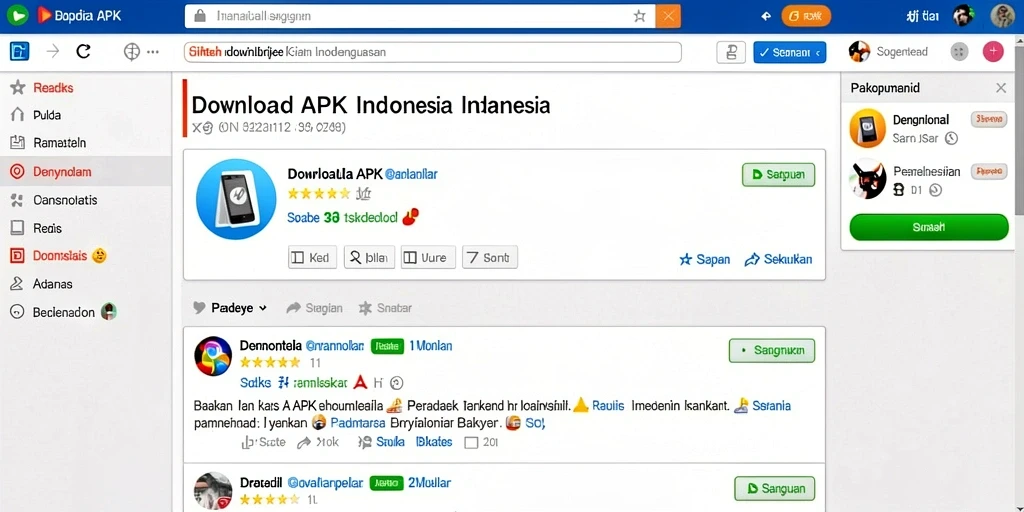The width and height of the screenshot is (1024, 512).
Task: Click the orange X button in address bar
Action: click(667, 16)
